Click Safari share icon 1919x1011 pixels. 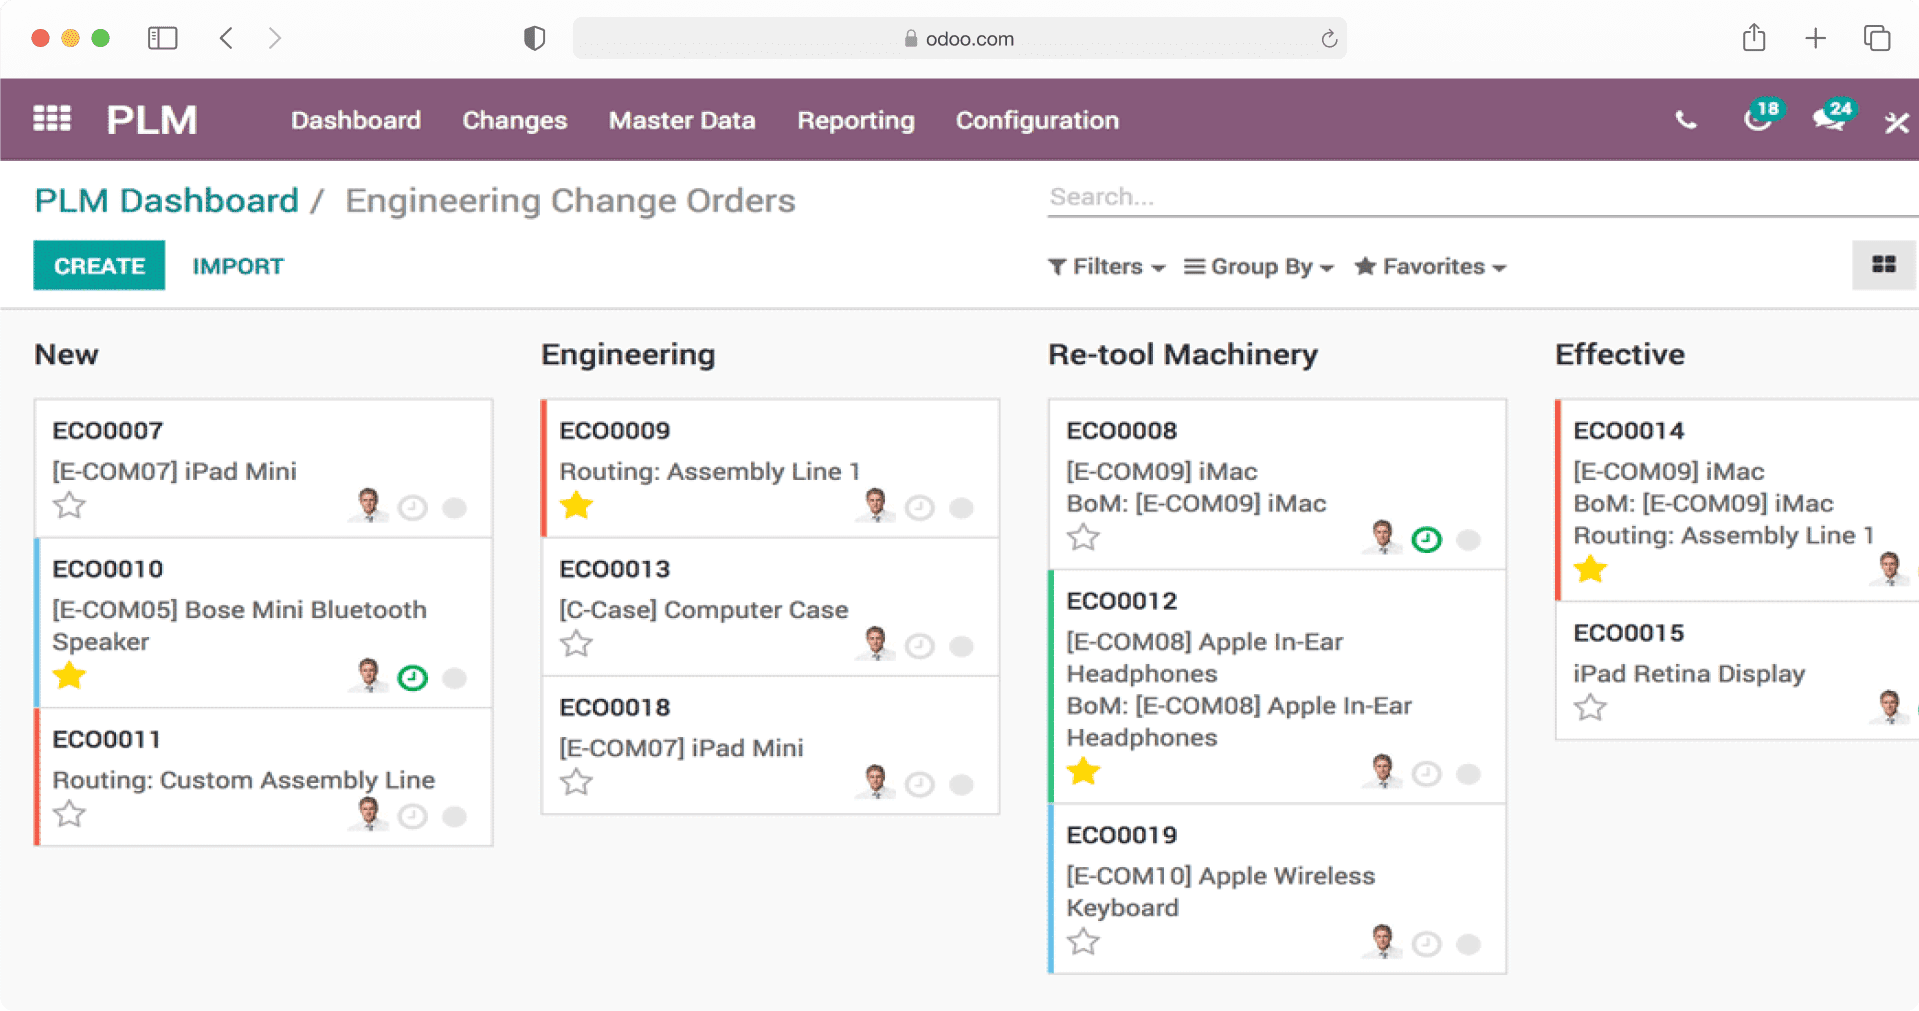(x=1753, y=39)
